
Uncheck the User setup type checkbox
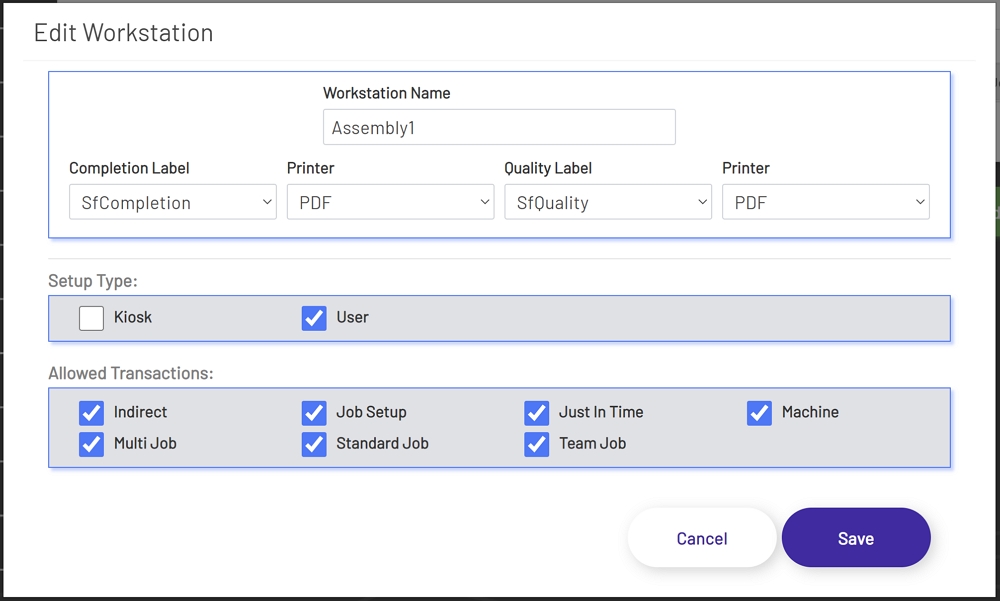click(314, 318)
